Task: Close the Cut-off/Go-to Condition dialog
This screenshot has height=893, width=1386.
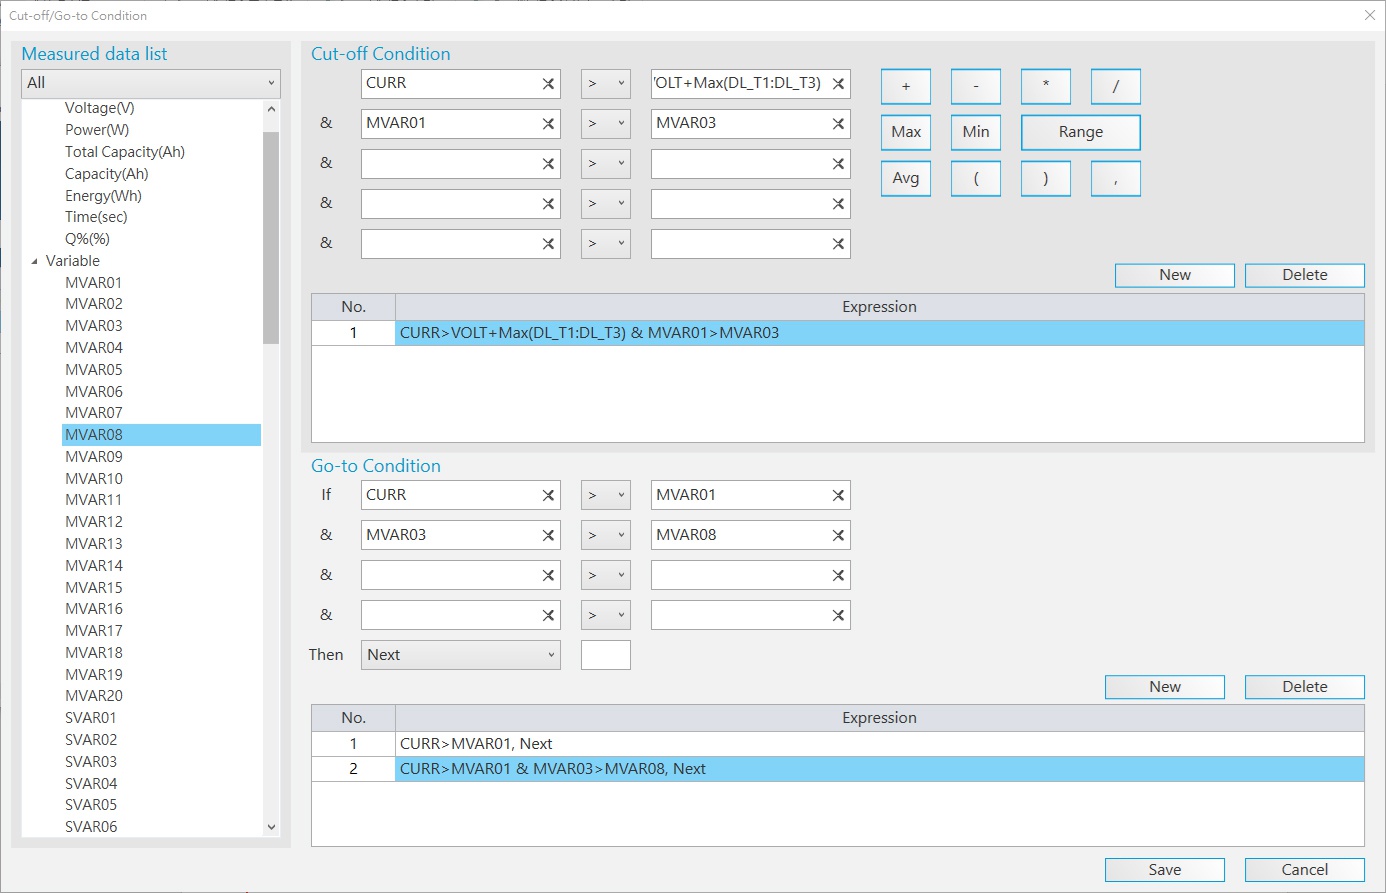Action: 1369,15
